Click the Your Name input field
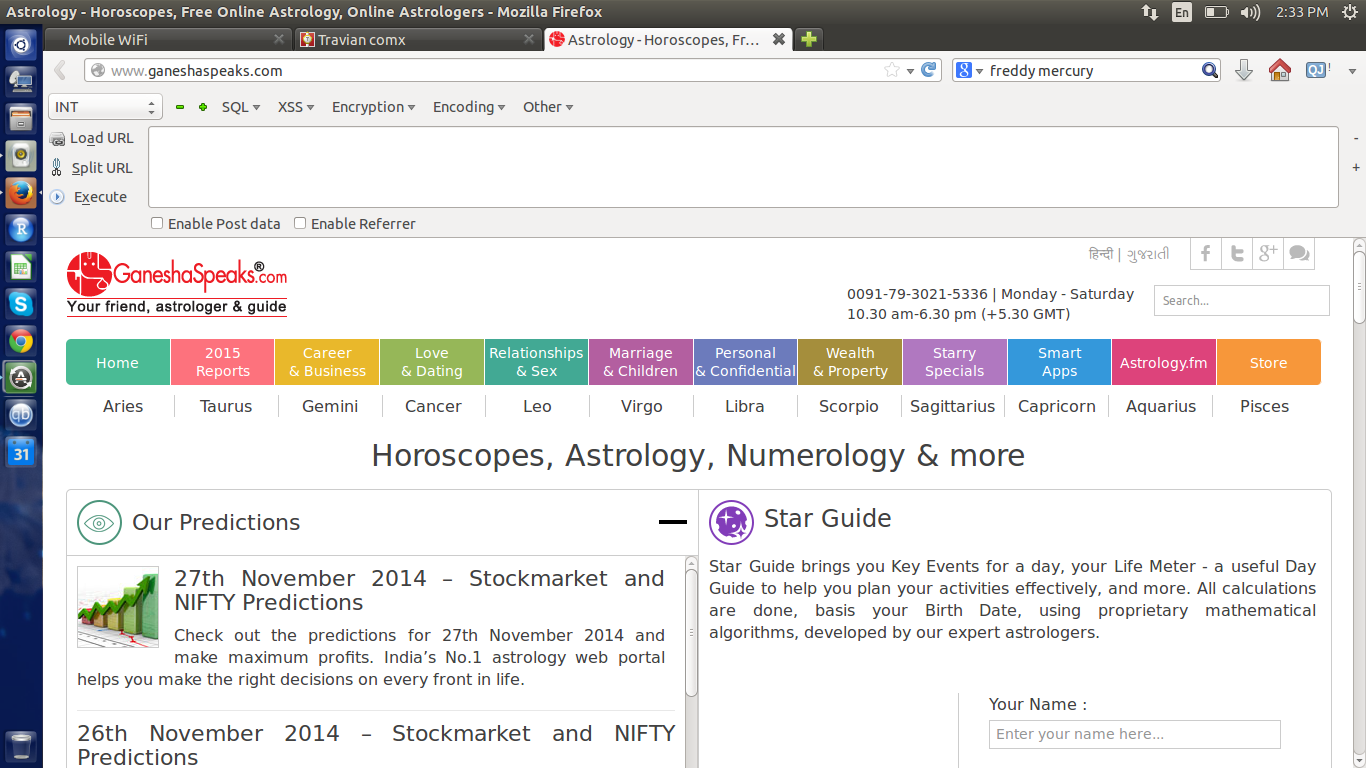 pyautogui.click(x=1134, y=734)
